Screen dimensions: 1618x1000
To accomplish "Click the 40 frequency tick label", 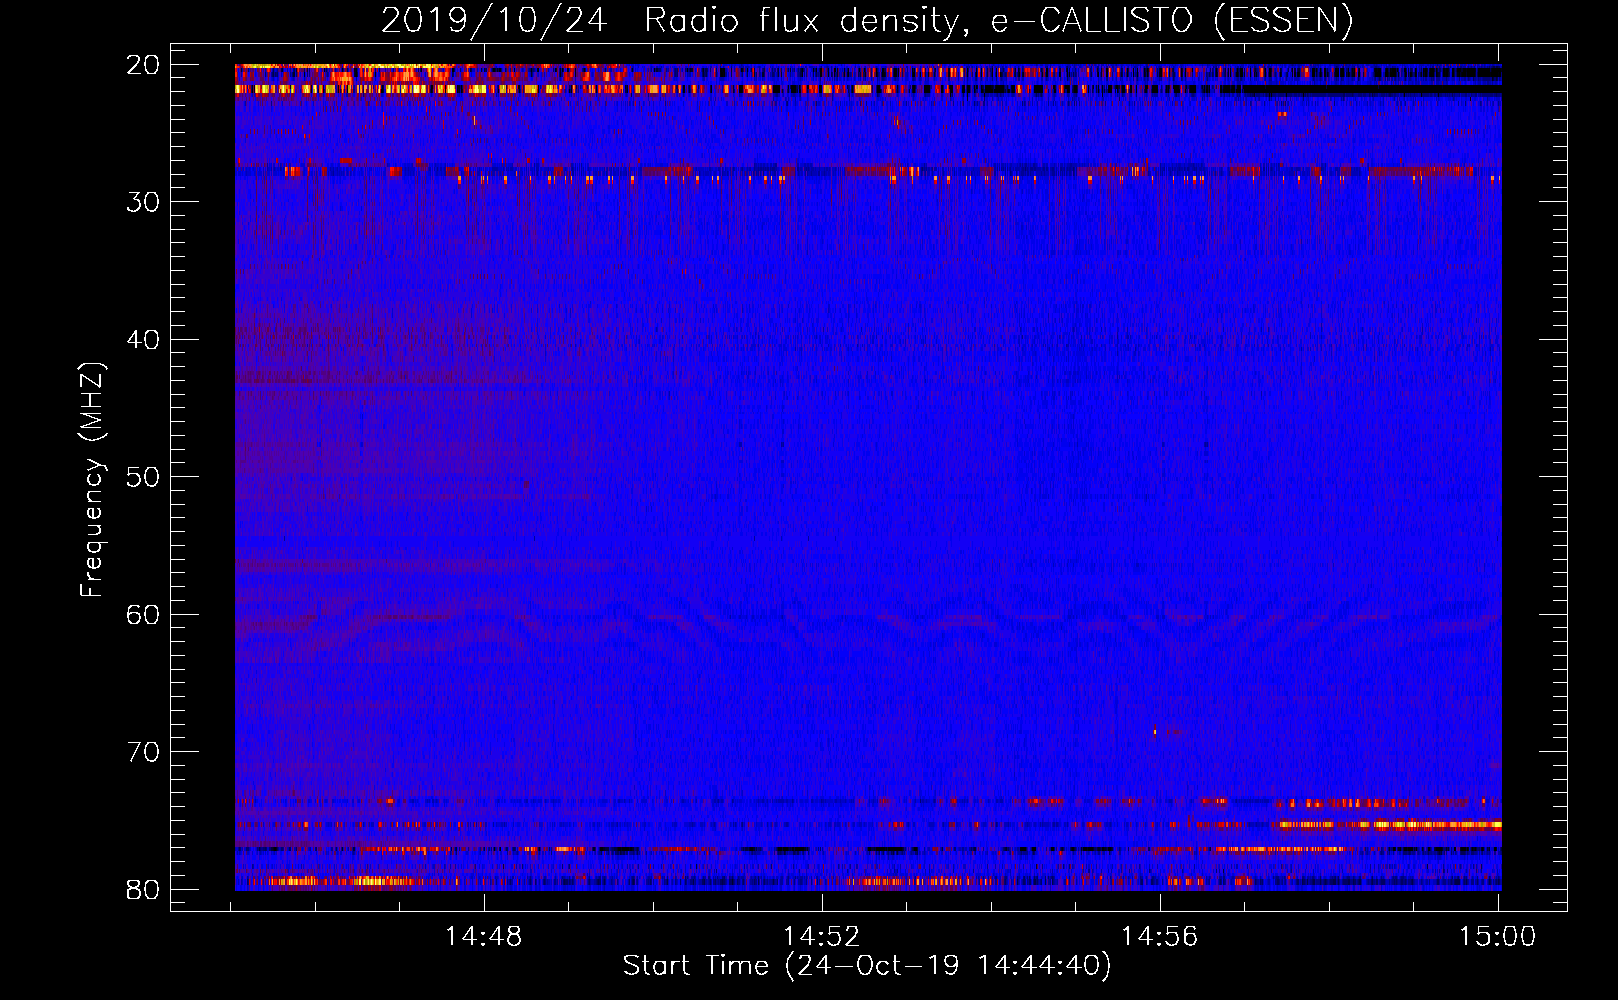I will click(143, 340).
